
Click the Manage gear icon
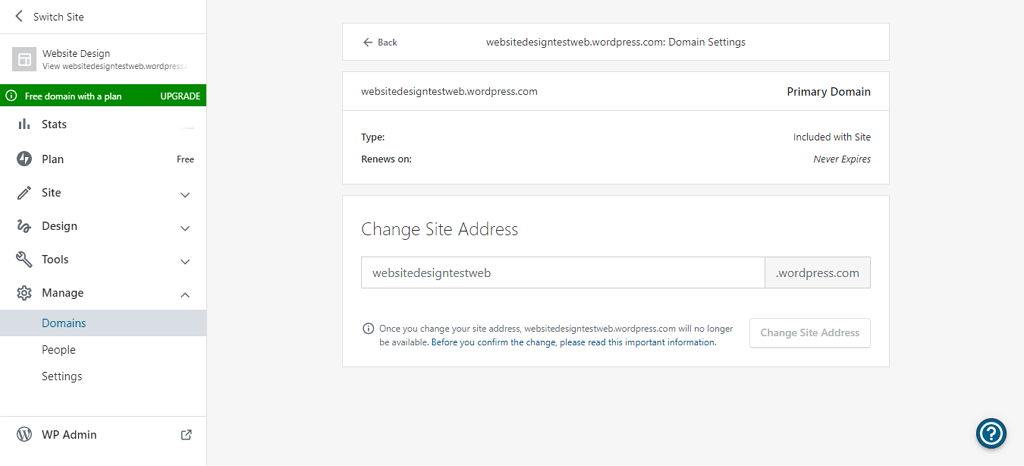[24, 293]
